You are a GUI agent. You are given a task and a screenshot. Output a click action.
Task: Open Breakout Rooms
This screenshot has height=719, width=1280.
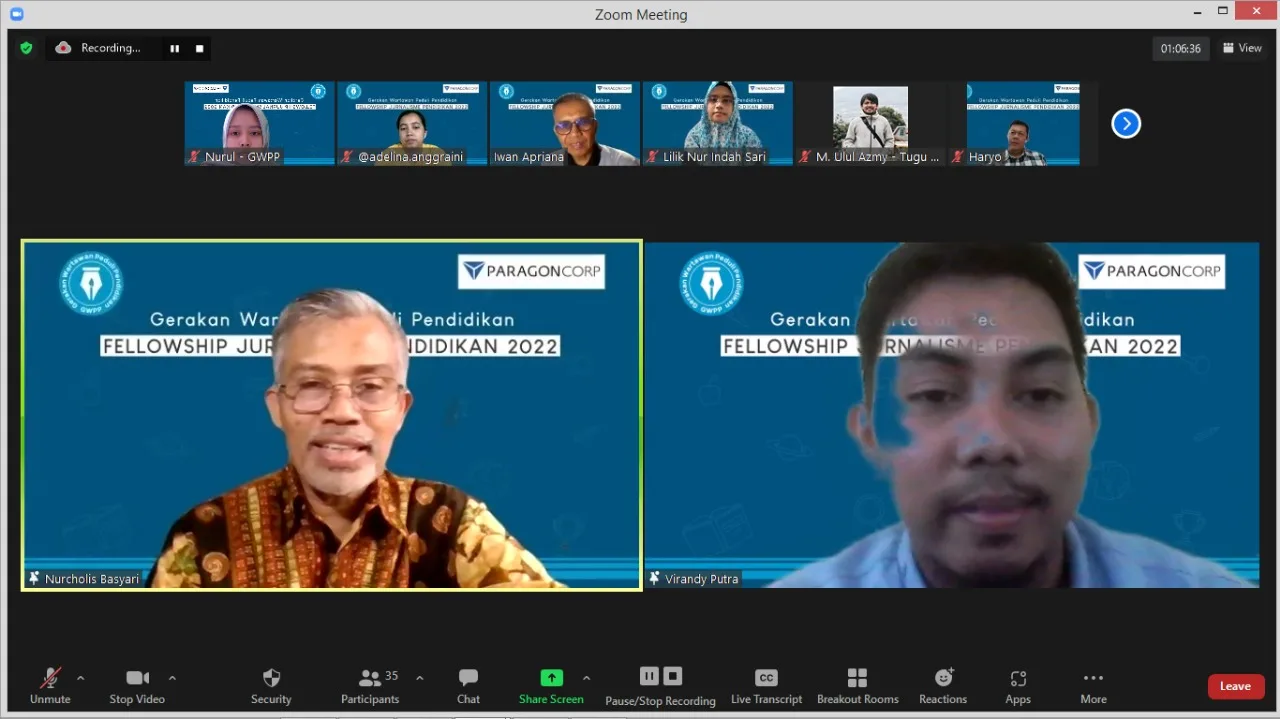857,686
